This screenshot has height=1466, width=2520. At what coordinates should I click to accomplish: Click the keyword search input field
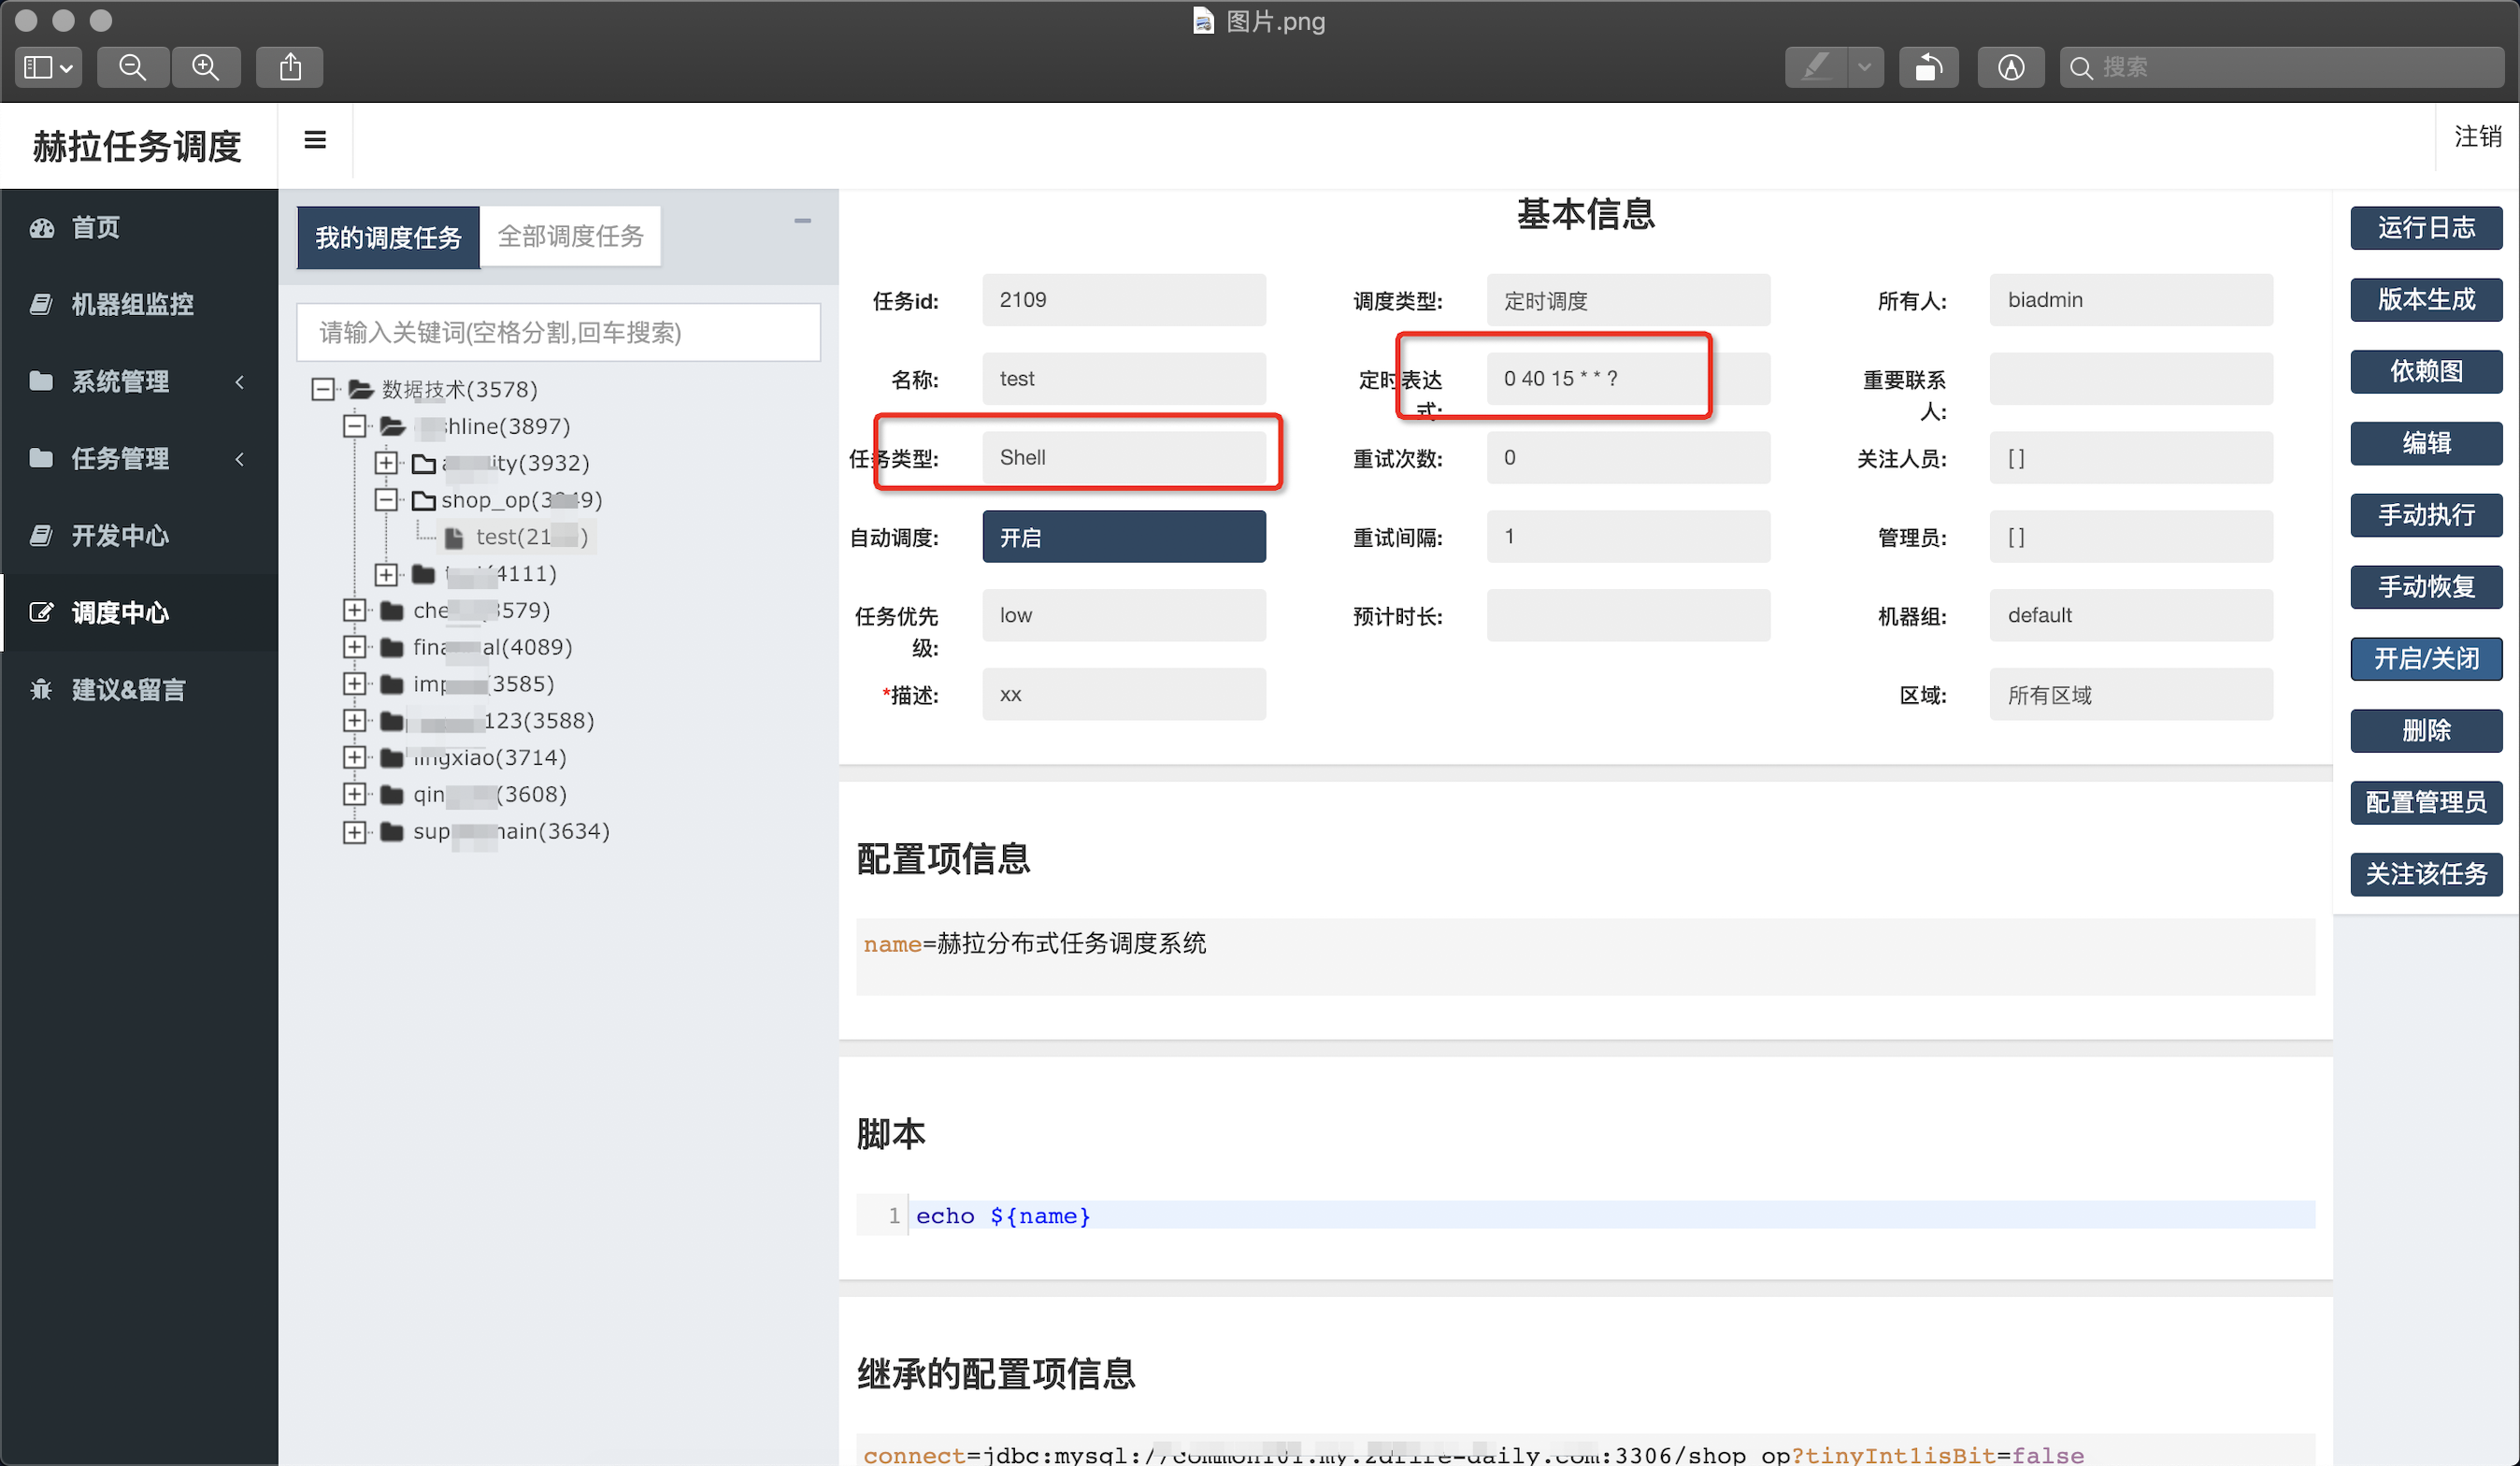558,332
